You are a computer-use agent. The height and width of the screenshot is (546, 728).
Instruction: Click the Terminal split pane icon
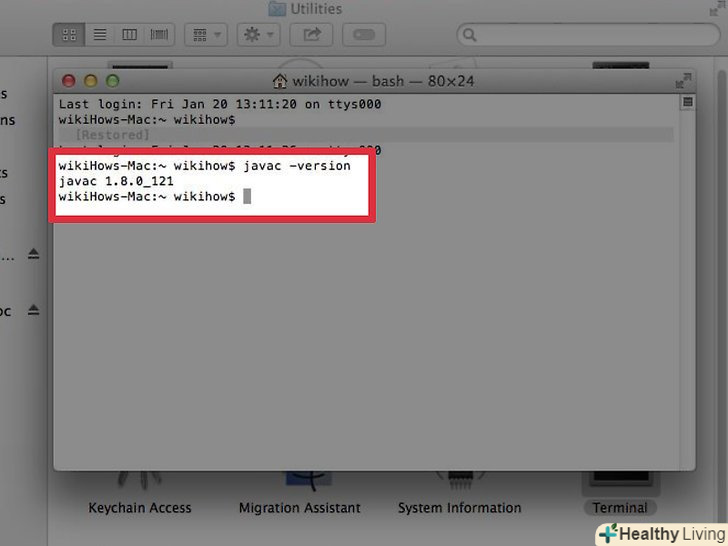(x=688, y=102)
